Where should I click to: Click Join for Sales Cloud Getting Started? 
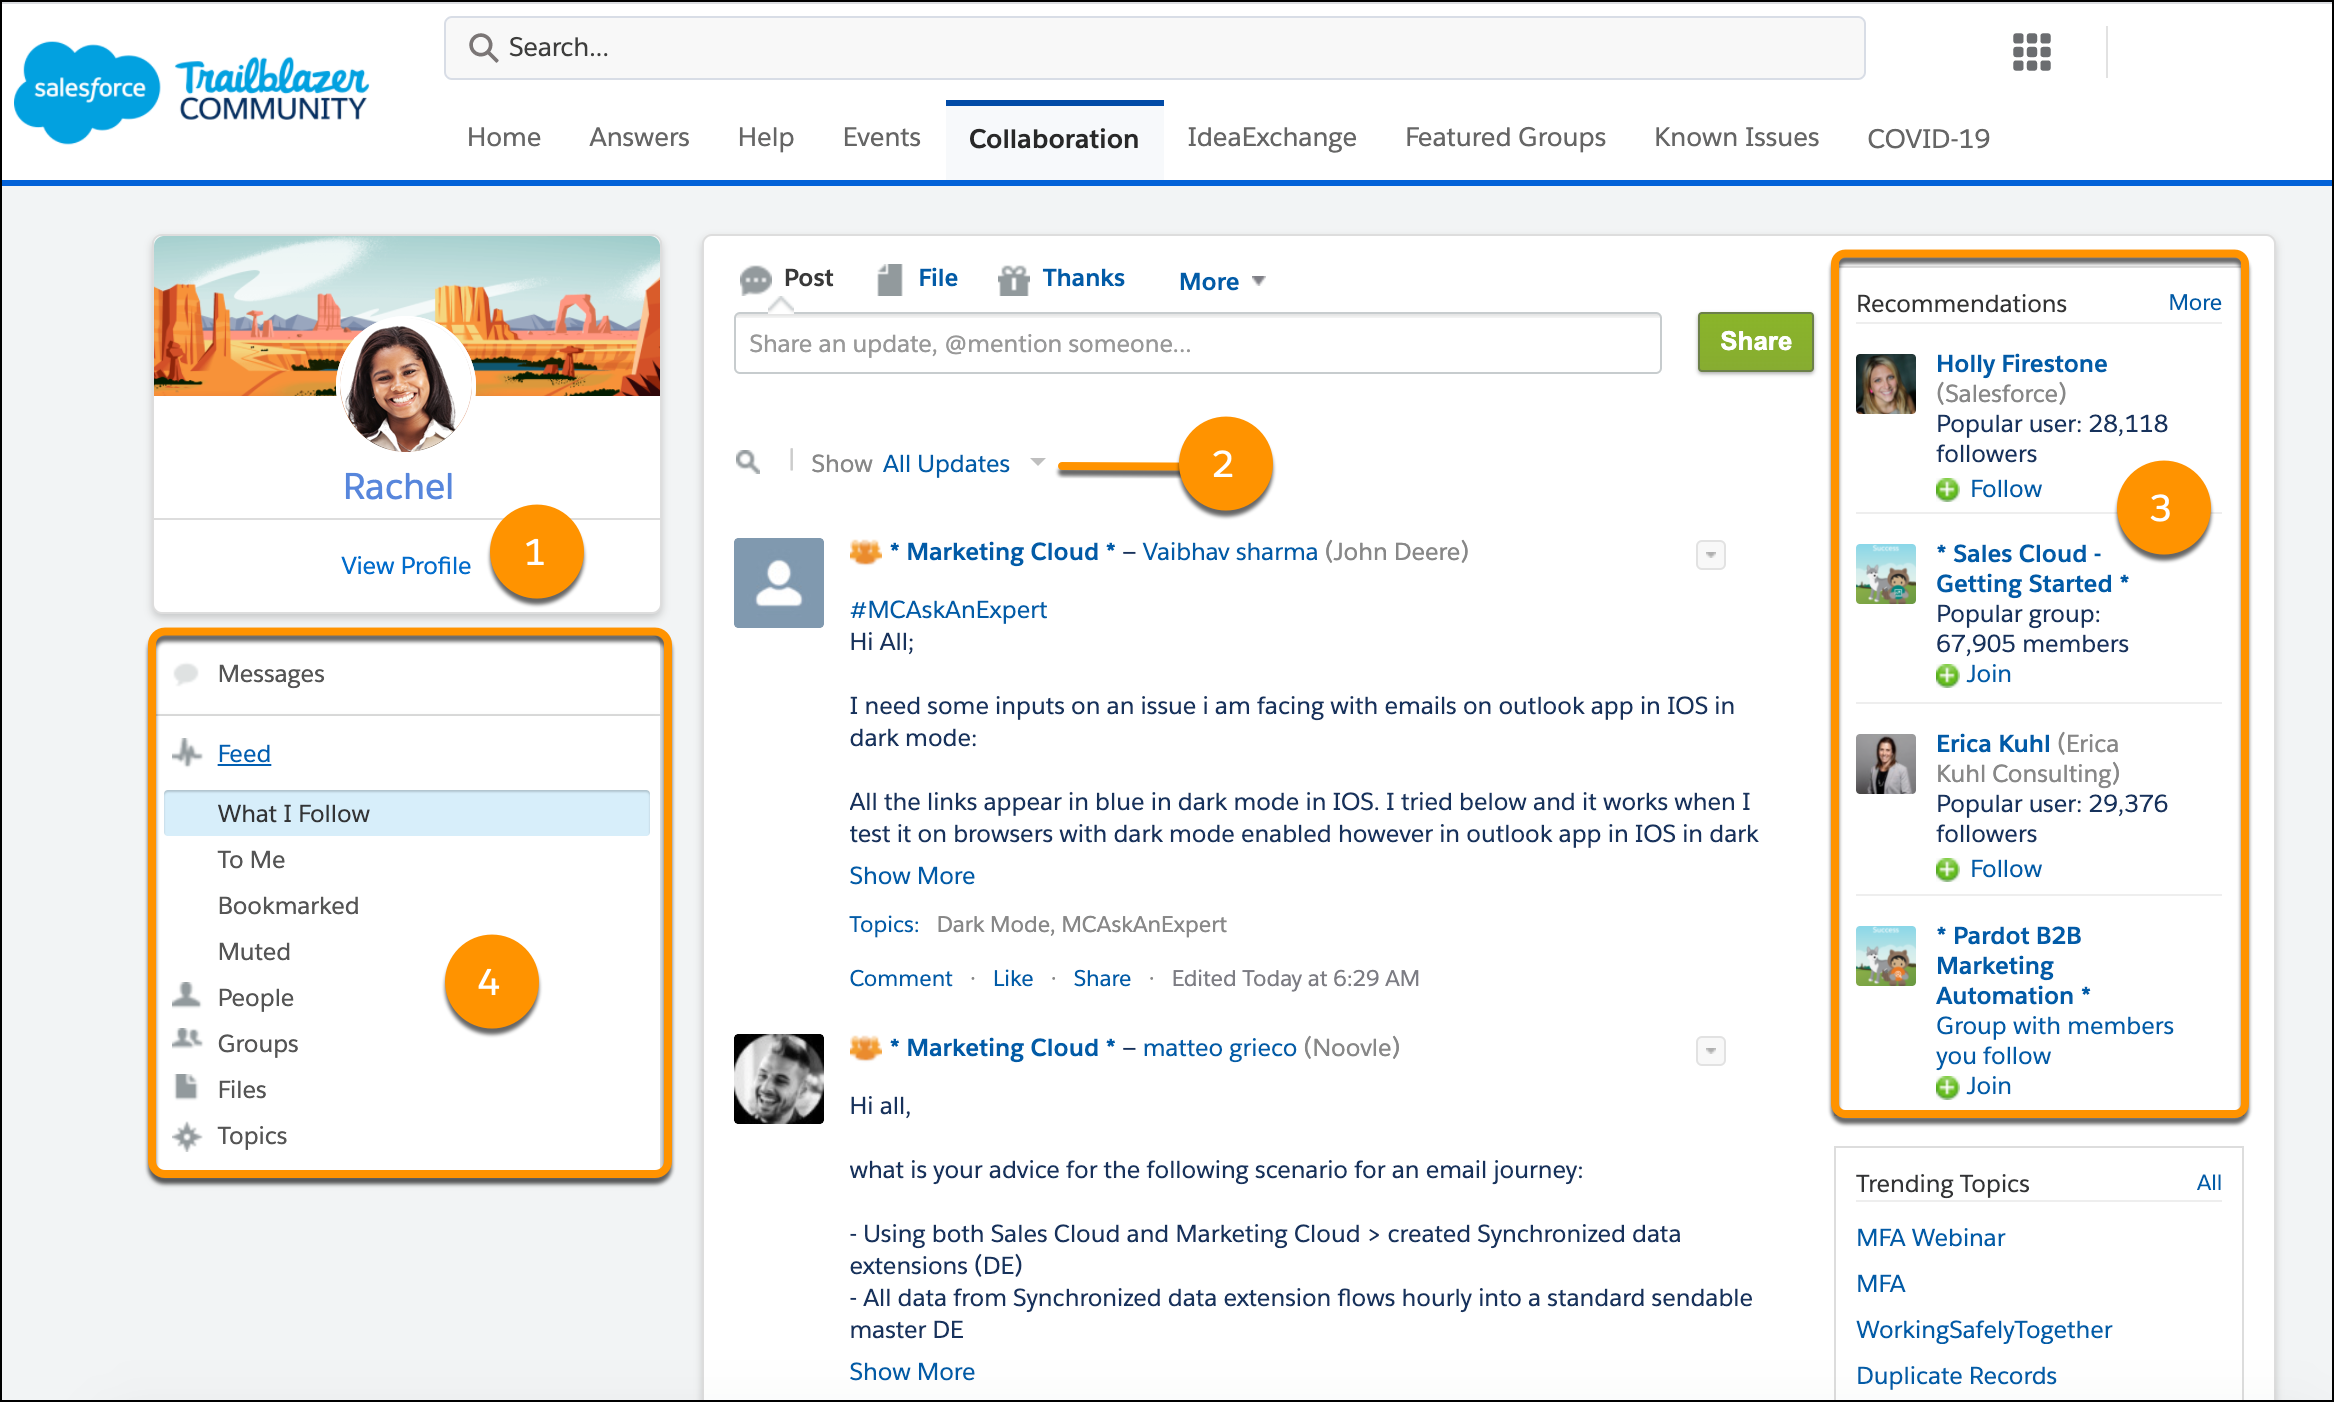tap(1988, 674)
